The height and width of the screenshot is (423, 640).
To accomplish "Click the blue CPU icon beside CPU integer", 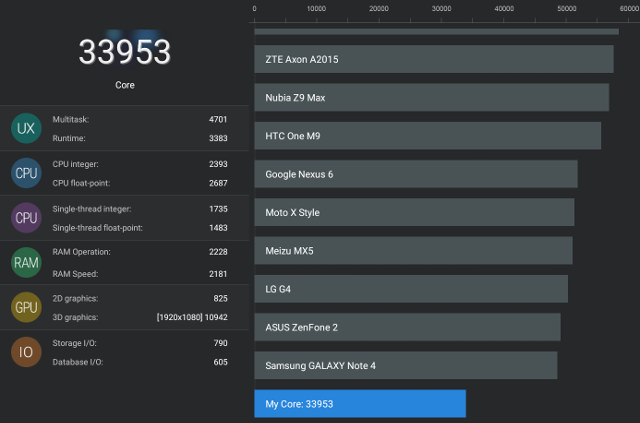I will (x=26, y=173).
